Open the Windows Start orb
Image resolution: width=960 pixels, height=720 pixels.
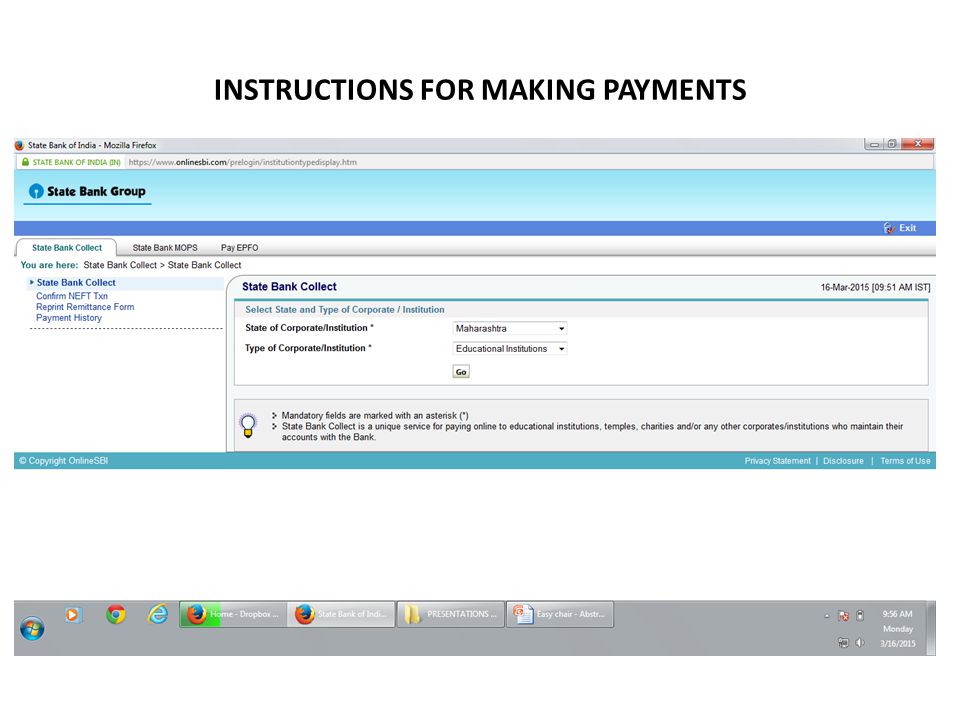point(32,629)
